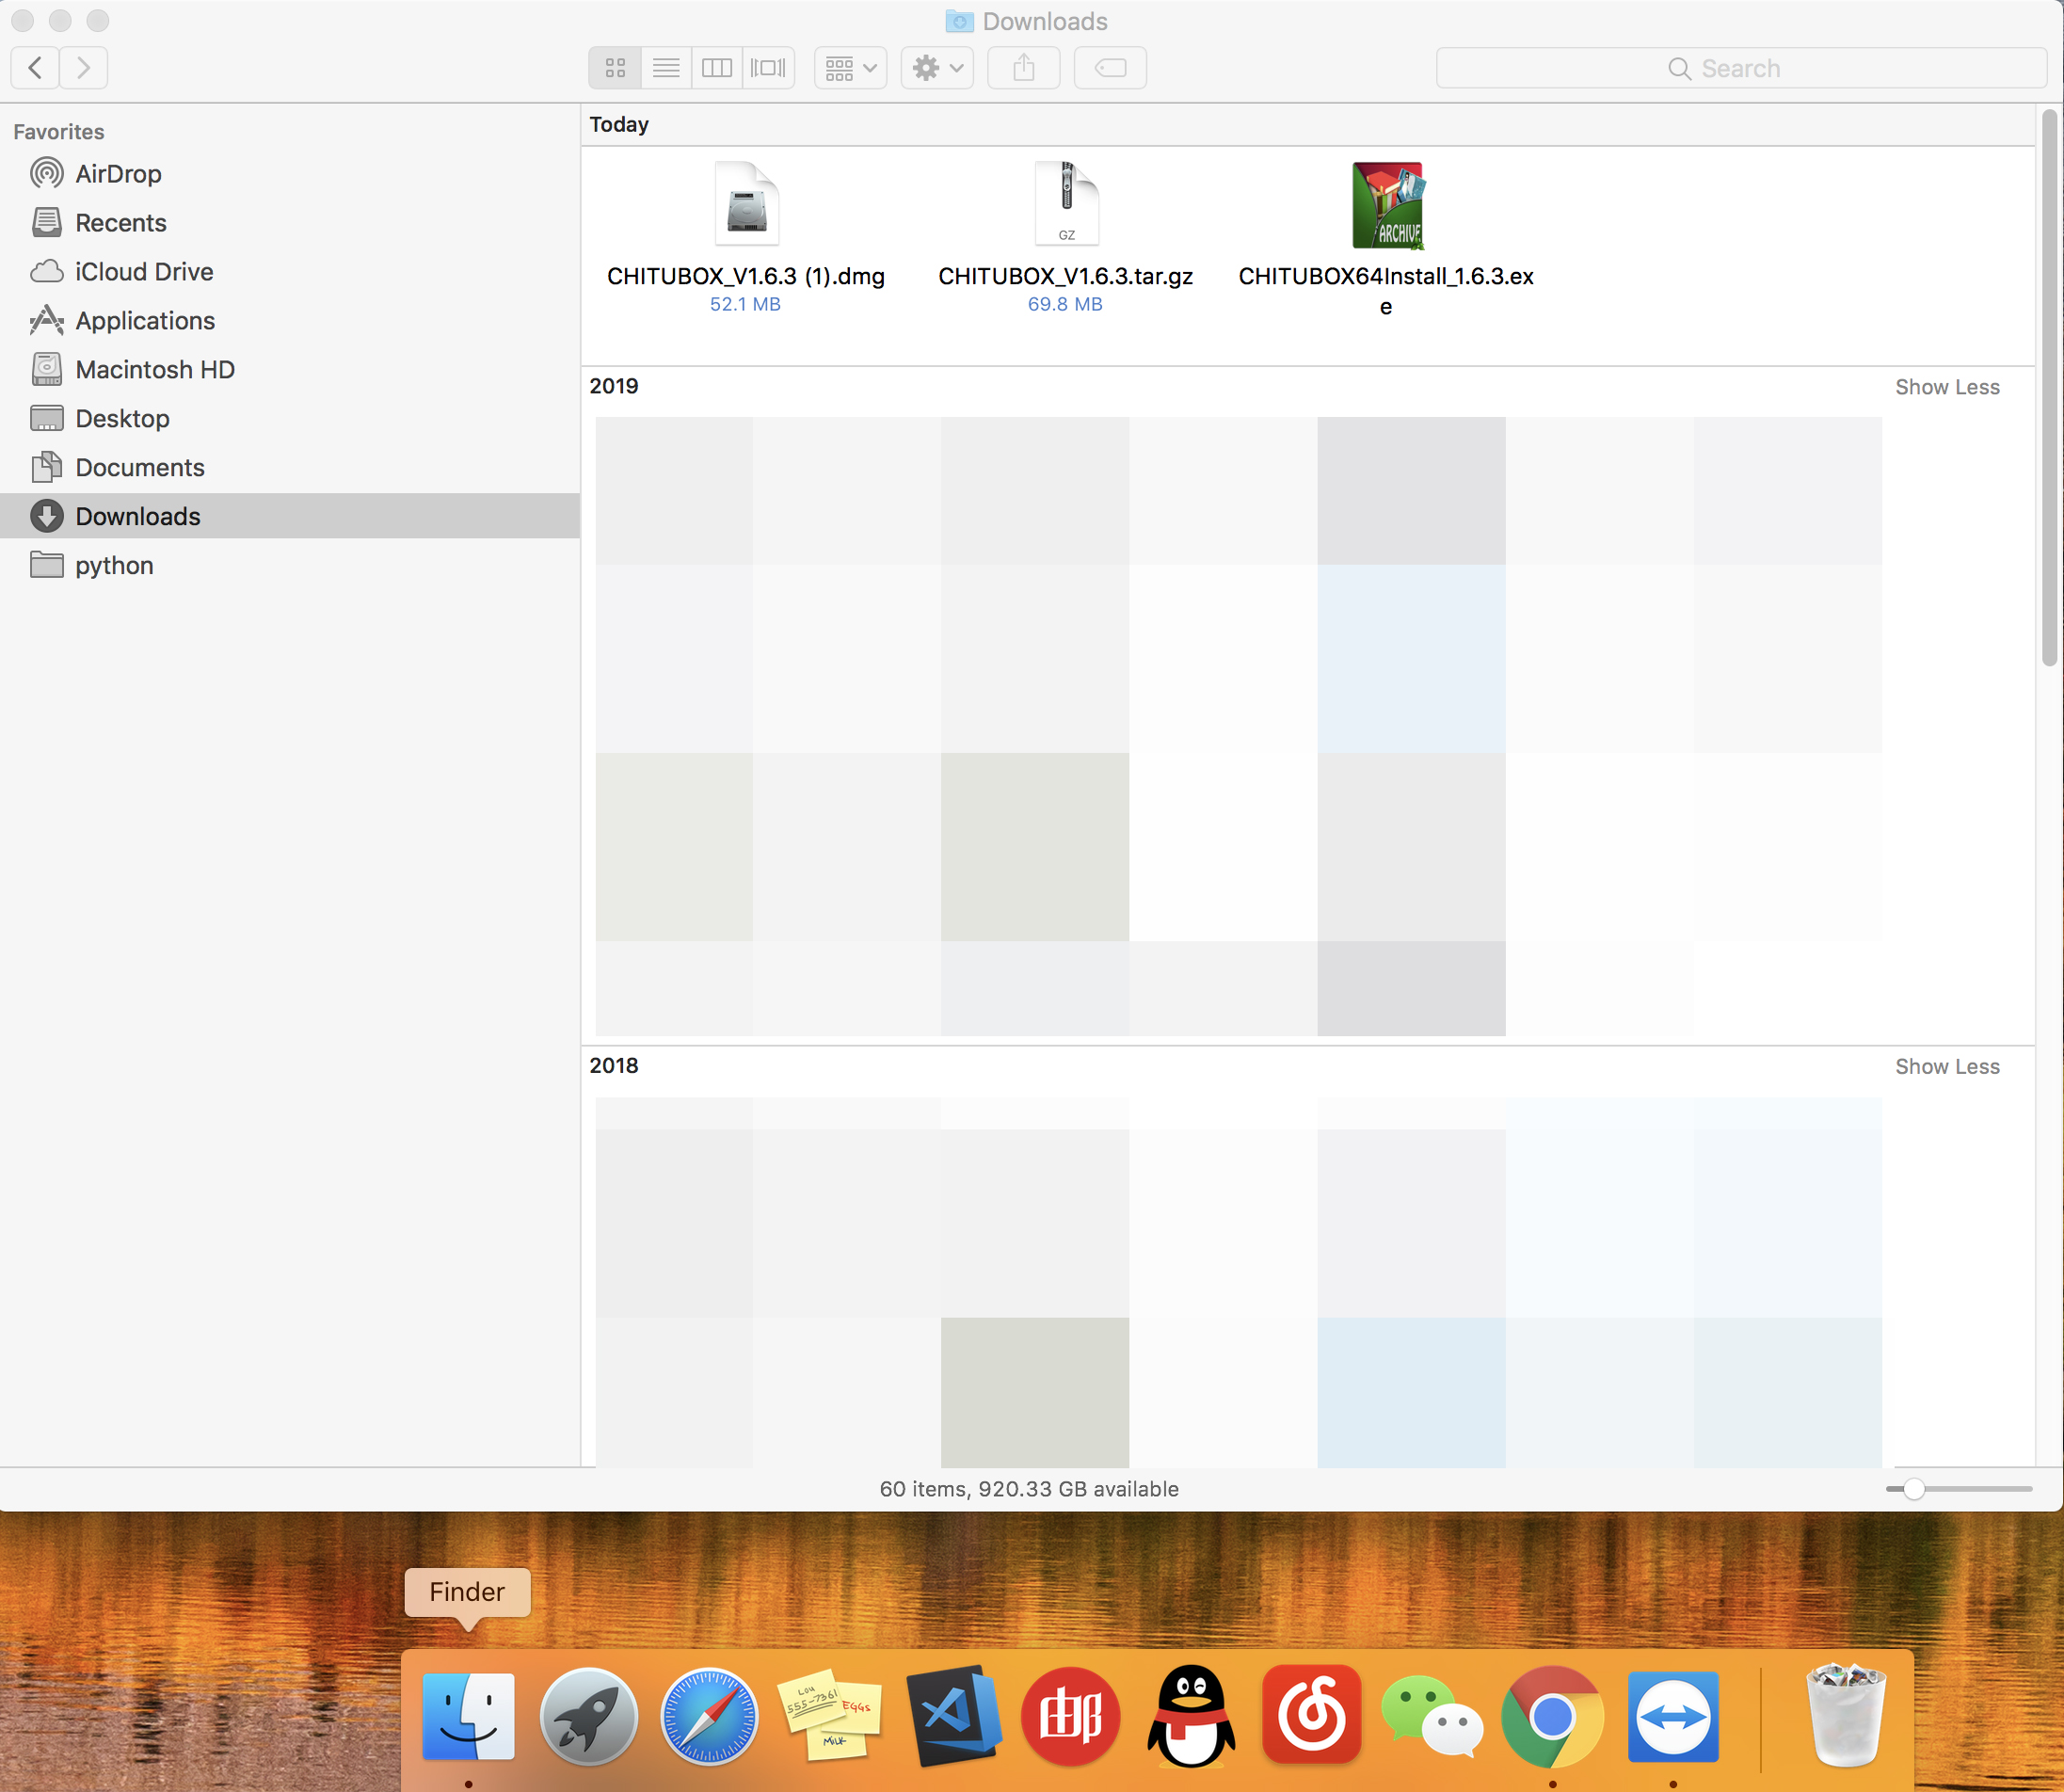This screenshot has height=1792, width=2064.
Task: Select the CHITUBOX_V1.6.3.tar.gz archive icon
Action: click(1066, 204)
